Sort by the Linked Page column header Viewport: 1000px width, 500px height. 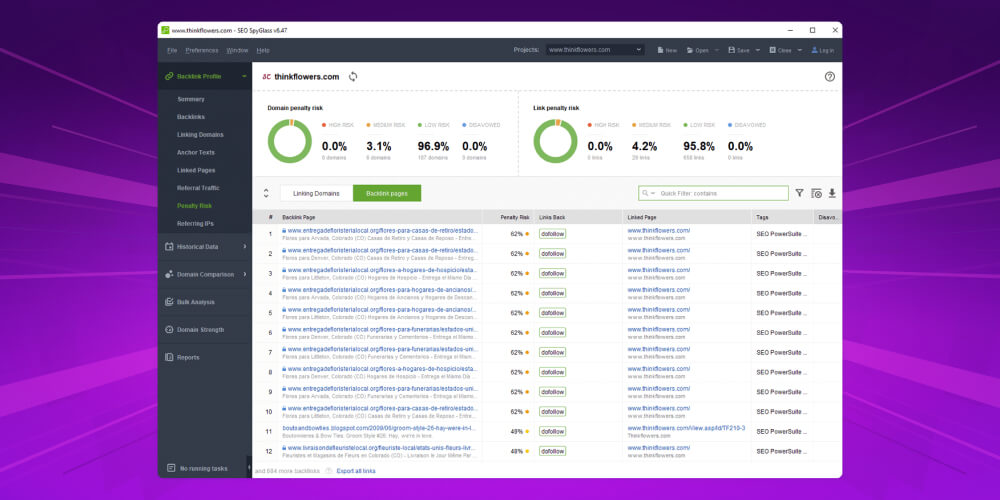pyautogui.click(x=642, y=217)
